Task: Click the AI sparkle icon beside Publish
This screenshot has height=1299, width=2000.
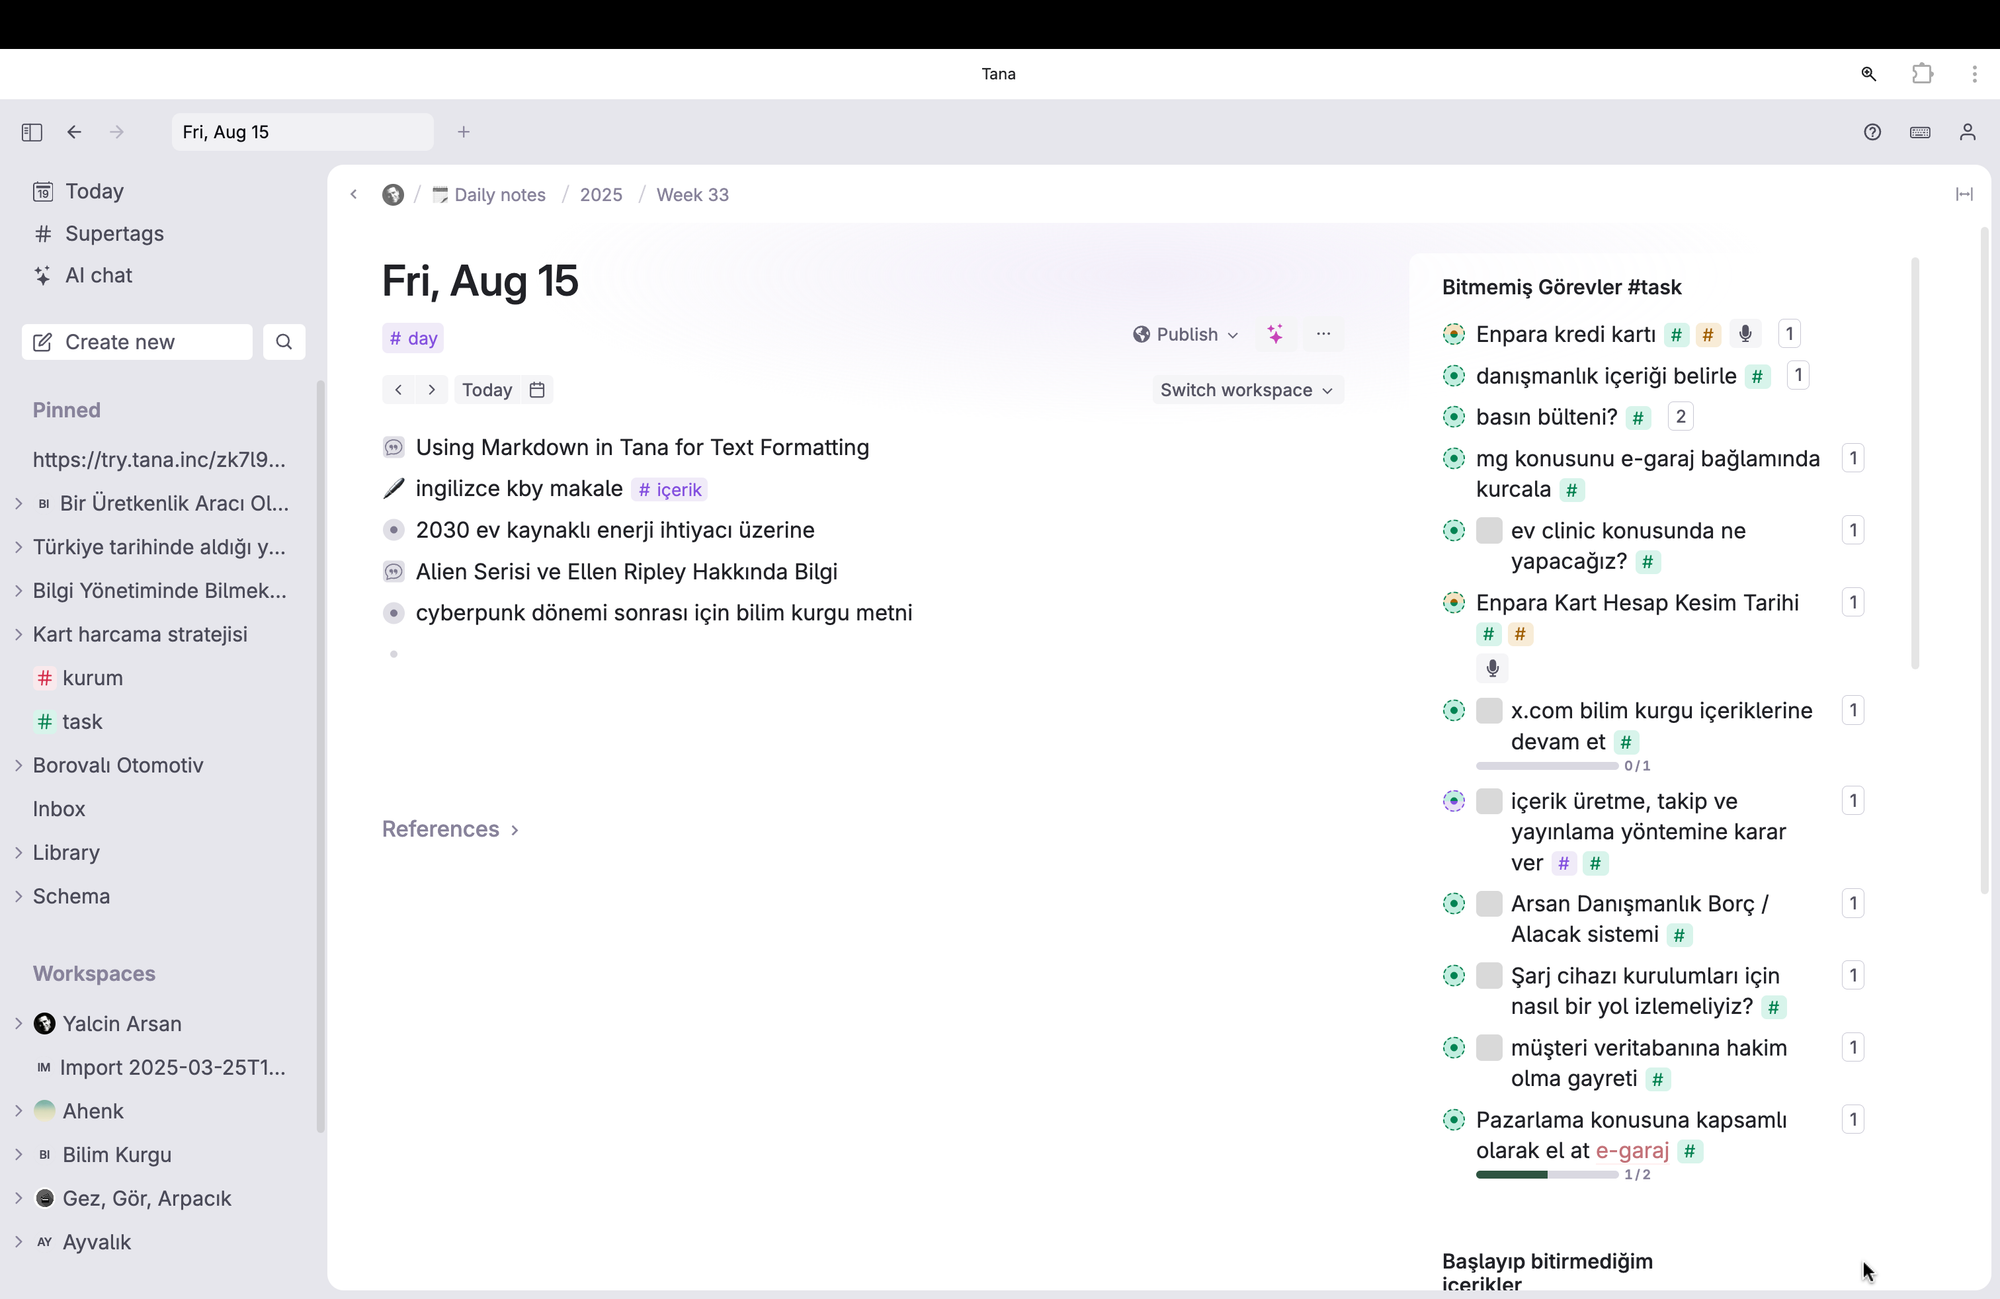Action: pos(1275,334)
